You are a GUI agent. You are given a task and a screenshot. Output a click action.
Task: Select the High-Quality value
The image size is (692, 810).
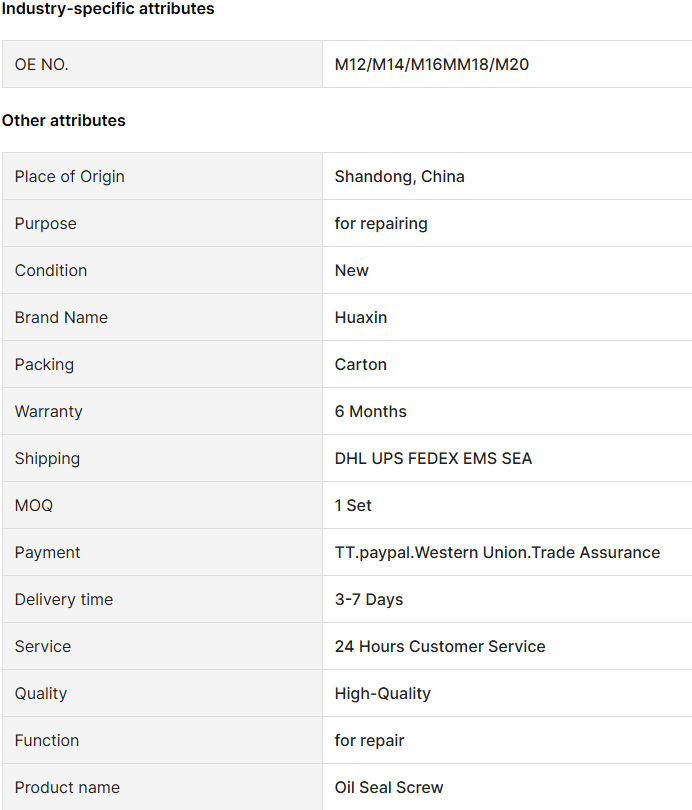point(383,694)
